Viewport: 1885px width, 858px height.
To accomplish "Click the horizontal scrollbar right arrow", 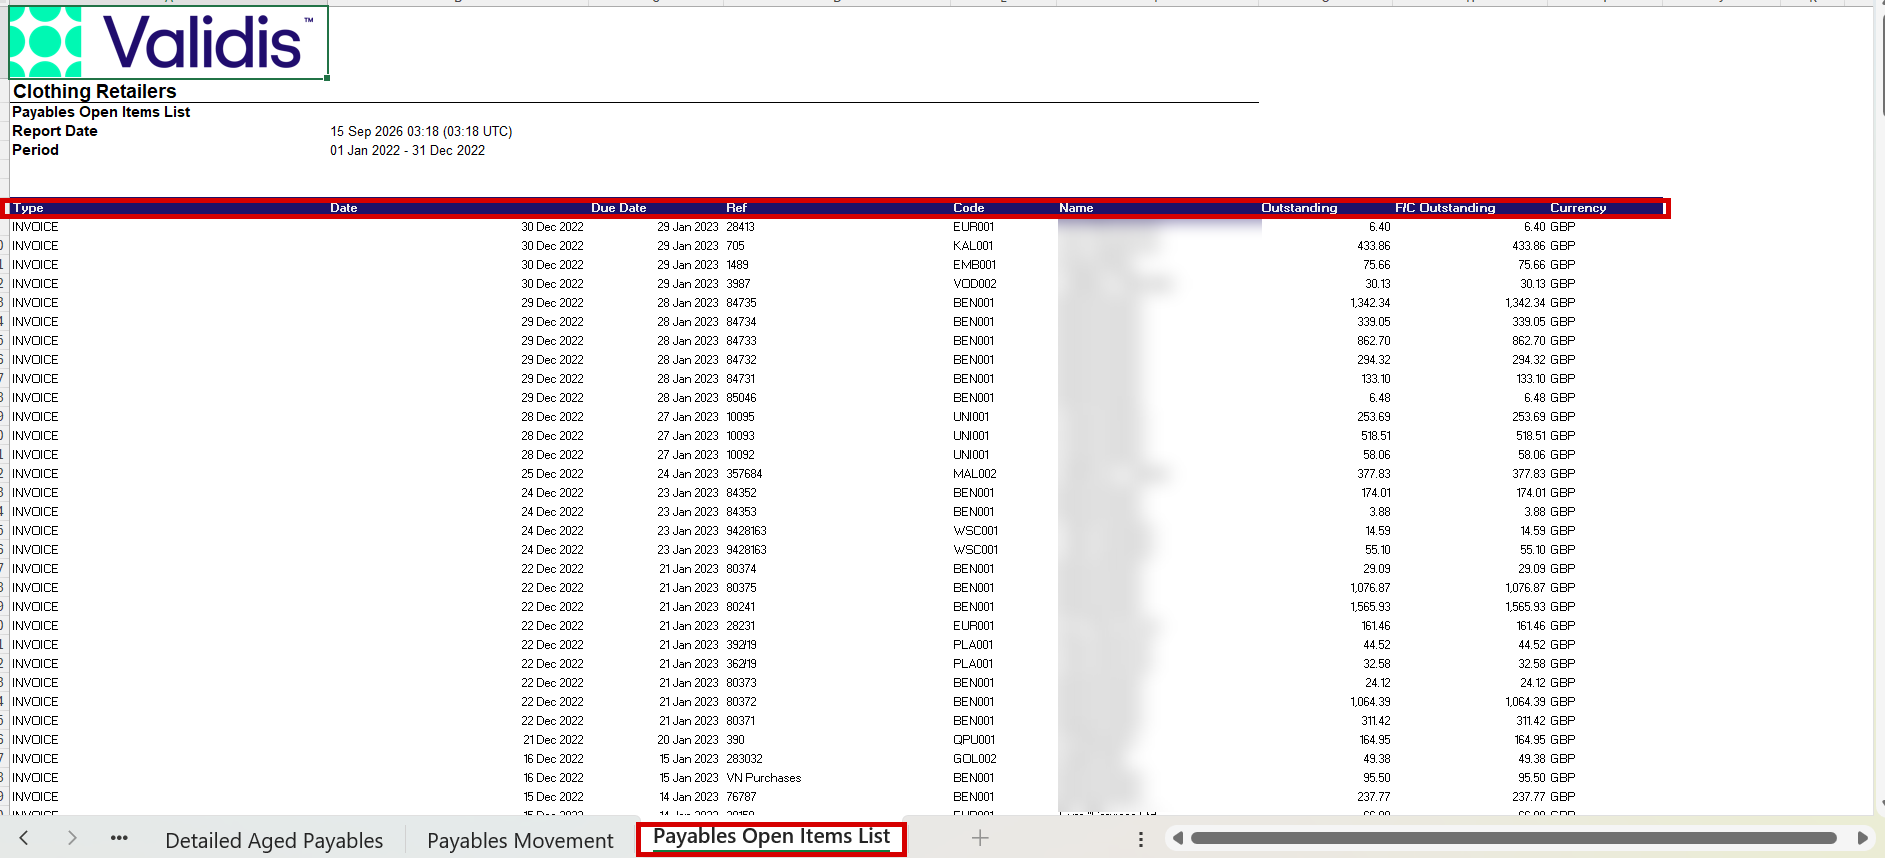I will point(1862,838).
